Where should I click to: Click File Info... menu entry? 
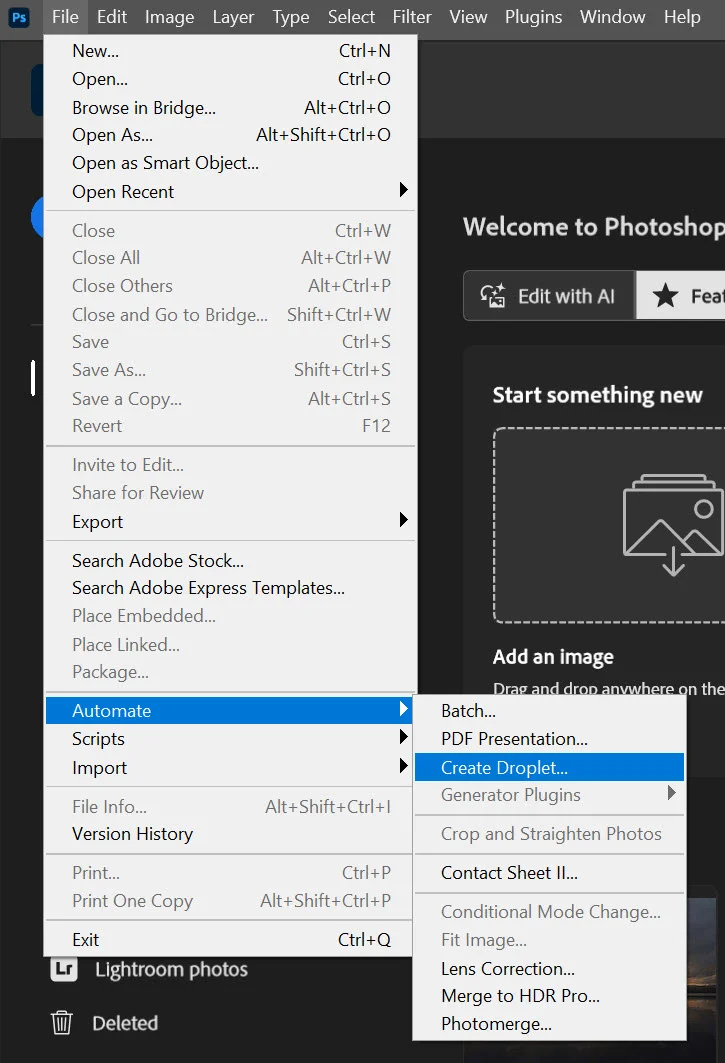(x=229, y=807)
